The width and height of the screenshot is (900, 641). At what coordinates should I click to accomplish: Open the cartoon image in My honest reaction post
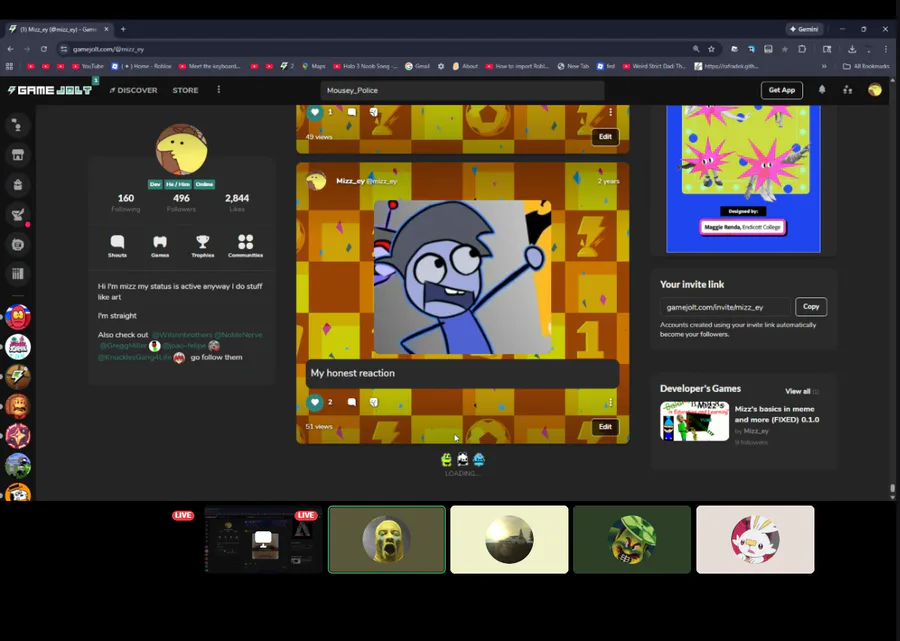coord(463,277)
